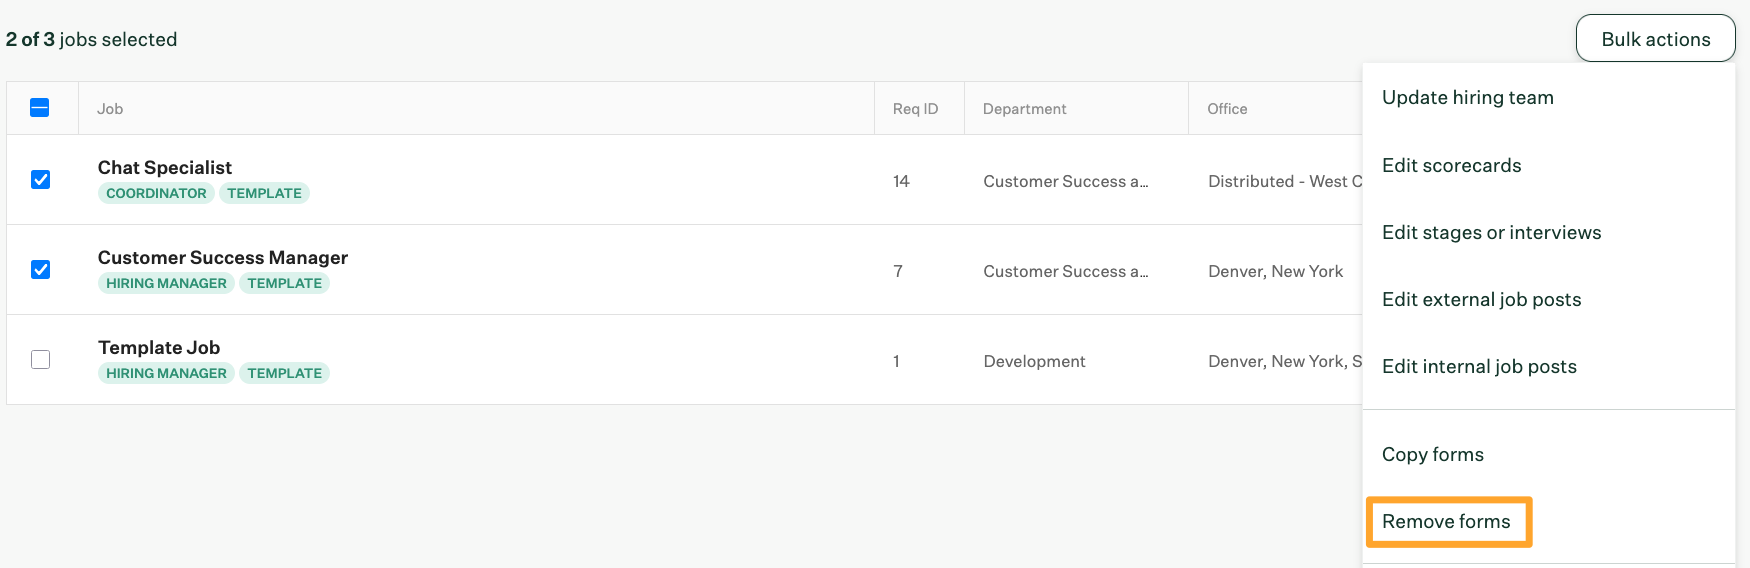Image resolution: width=1750 pixels, height=568 pixels.
Task: Pick Edit stages or interviews
Action: point(1491,233)
